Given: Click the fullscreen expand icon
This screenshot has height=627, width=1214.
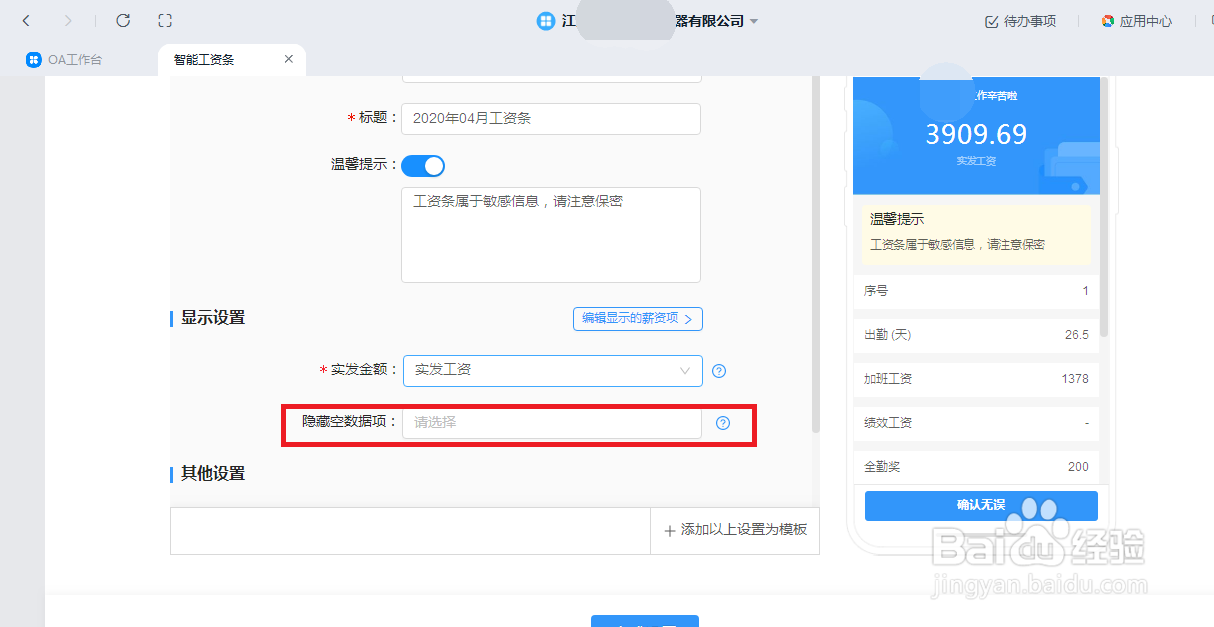Looking at the screenshot, I should point(166,21).
